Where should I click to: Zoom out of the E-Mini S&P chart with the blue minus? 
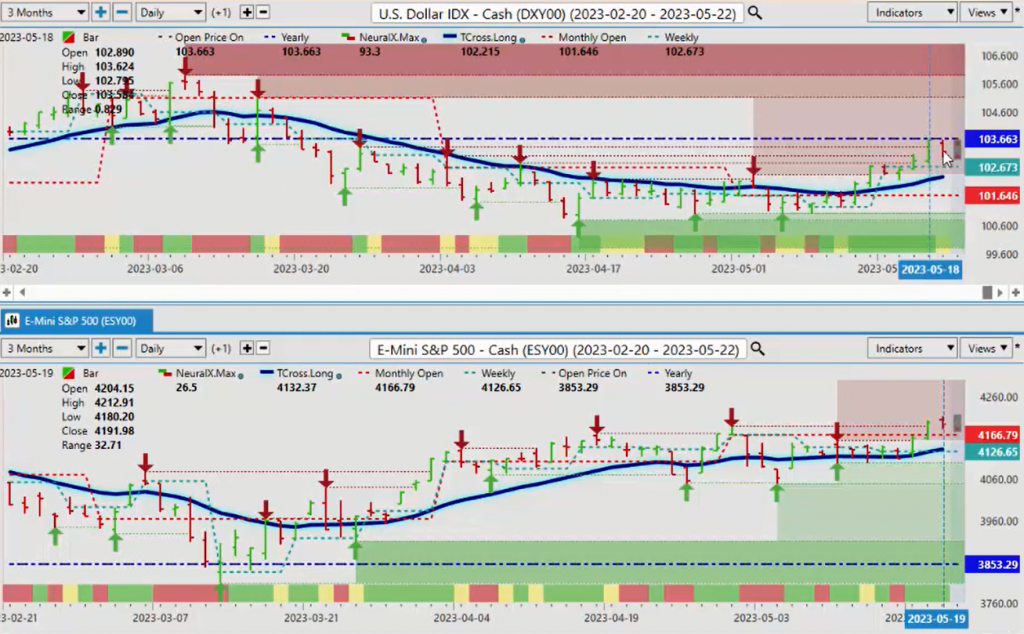[x=122, y=348]
